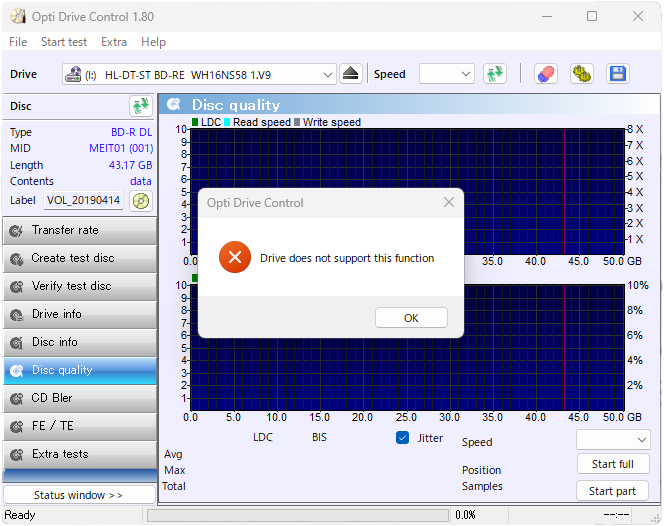Click the eject disc tray icon

coord(351,74)
